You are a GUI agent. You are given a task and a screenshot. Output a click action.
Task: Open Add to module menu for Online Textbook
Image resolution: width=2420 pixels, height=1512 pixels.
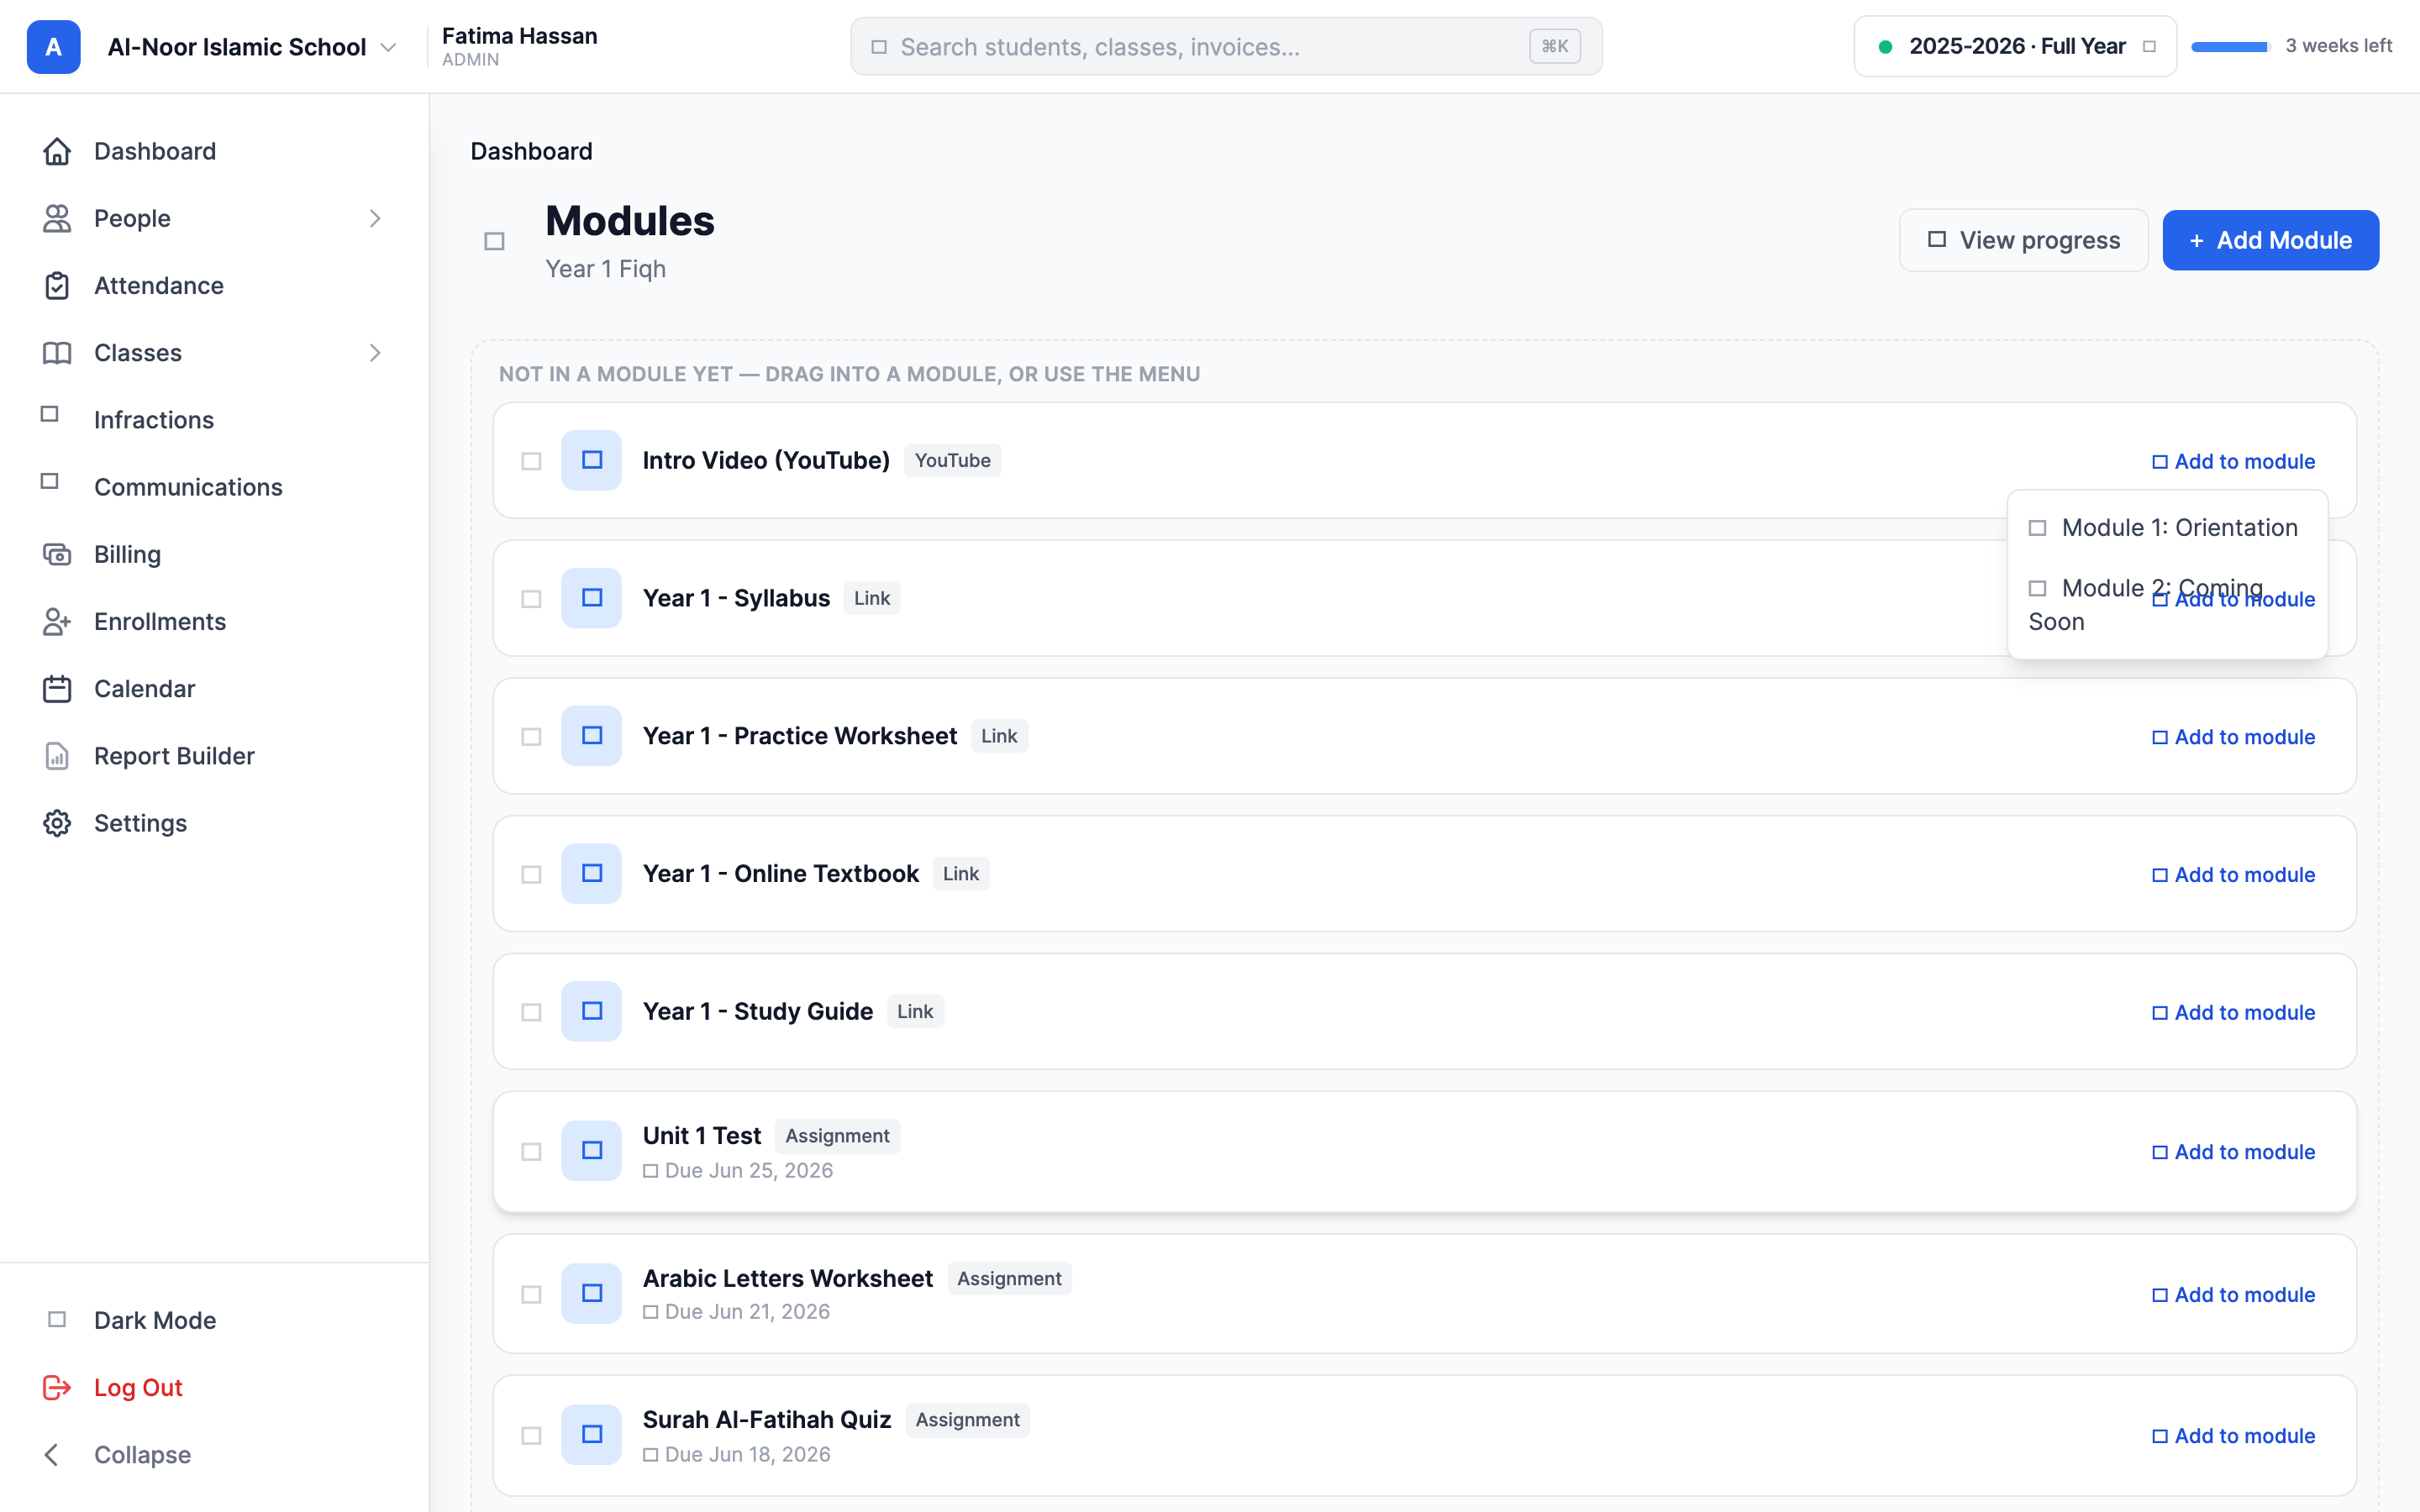coord(2233,875)
